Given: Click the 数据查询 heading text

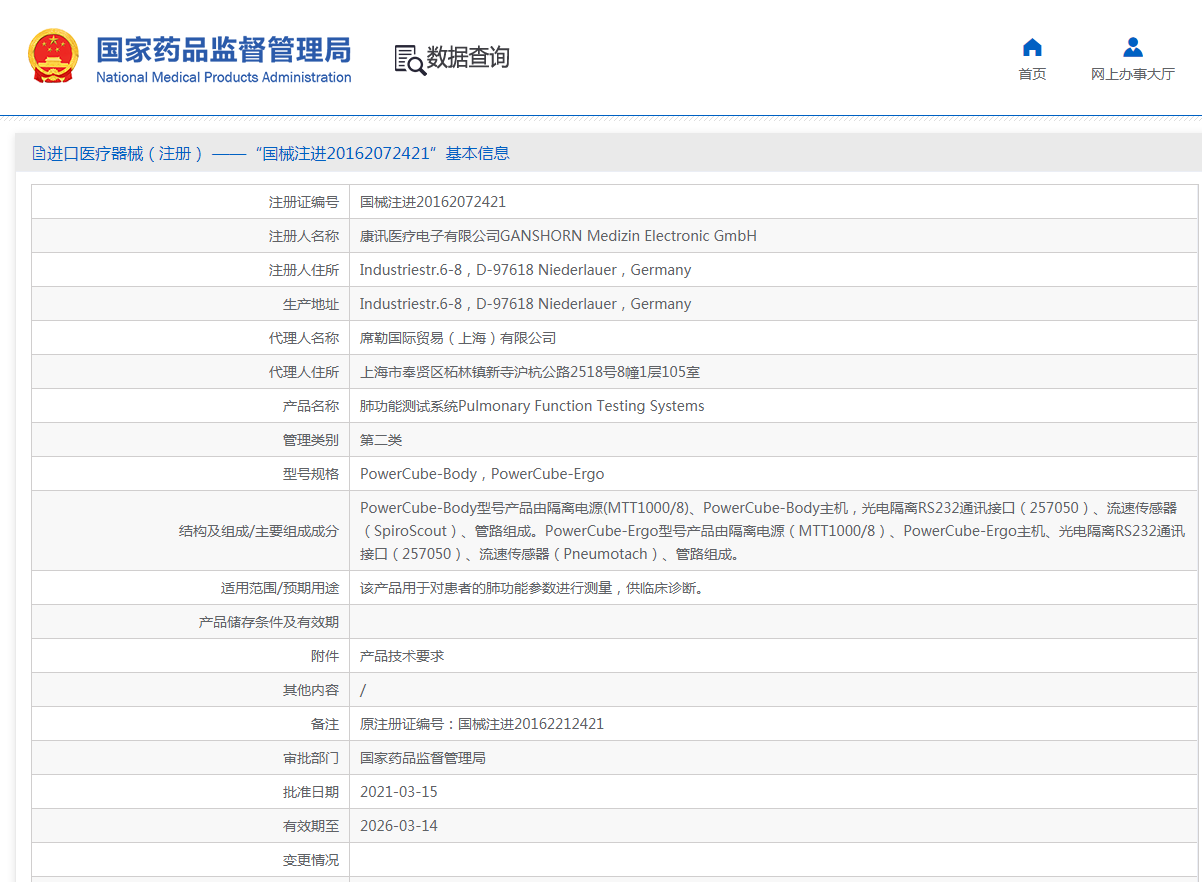Looking at the screenshot, I should click(x=468, y=58).
